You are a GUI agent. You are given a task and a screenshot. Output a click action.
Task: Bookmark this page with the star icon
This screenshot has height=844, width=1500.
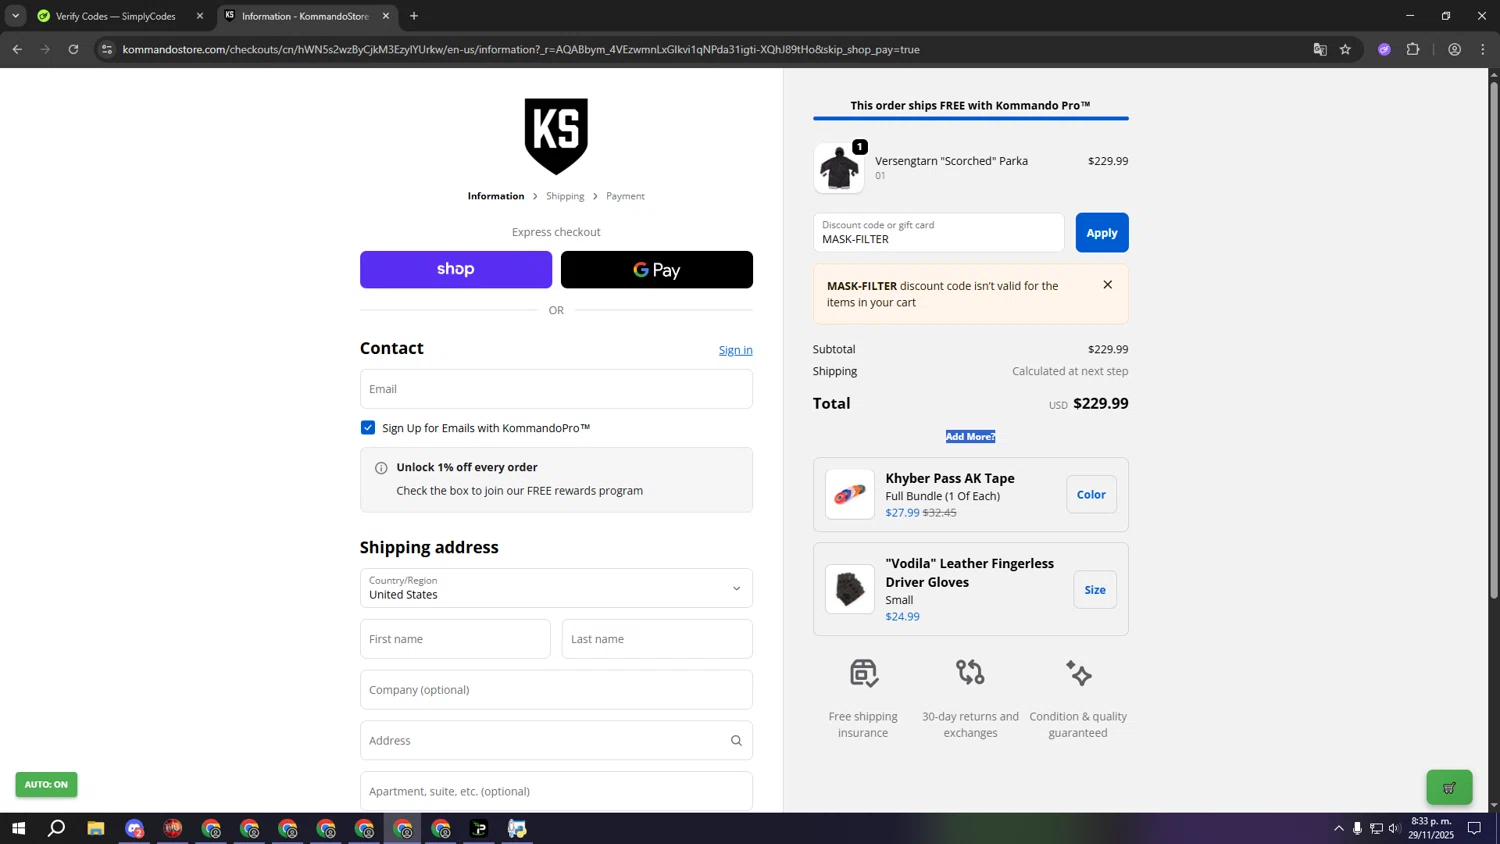(1345, 49)
